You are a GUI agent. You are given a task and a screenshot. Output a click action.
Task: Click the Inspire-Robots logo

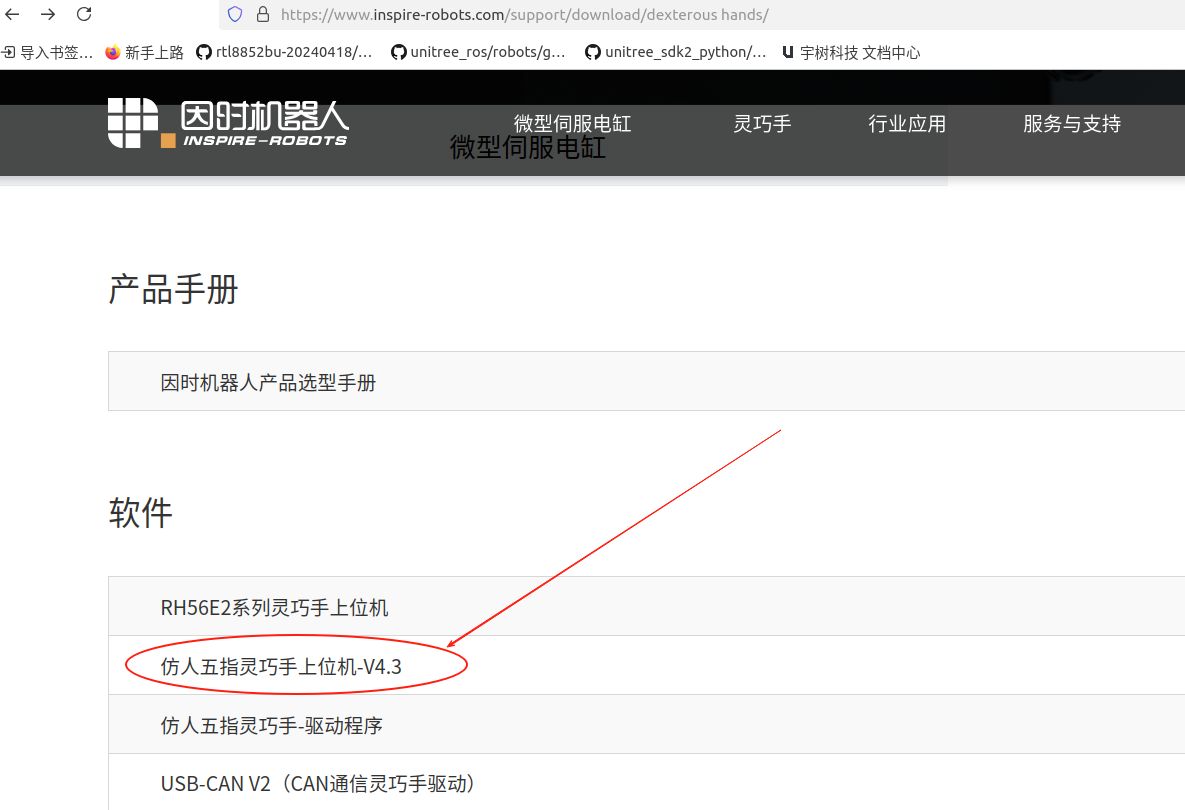[x=227, y=123]
